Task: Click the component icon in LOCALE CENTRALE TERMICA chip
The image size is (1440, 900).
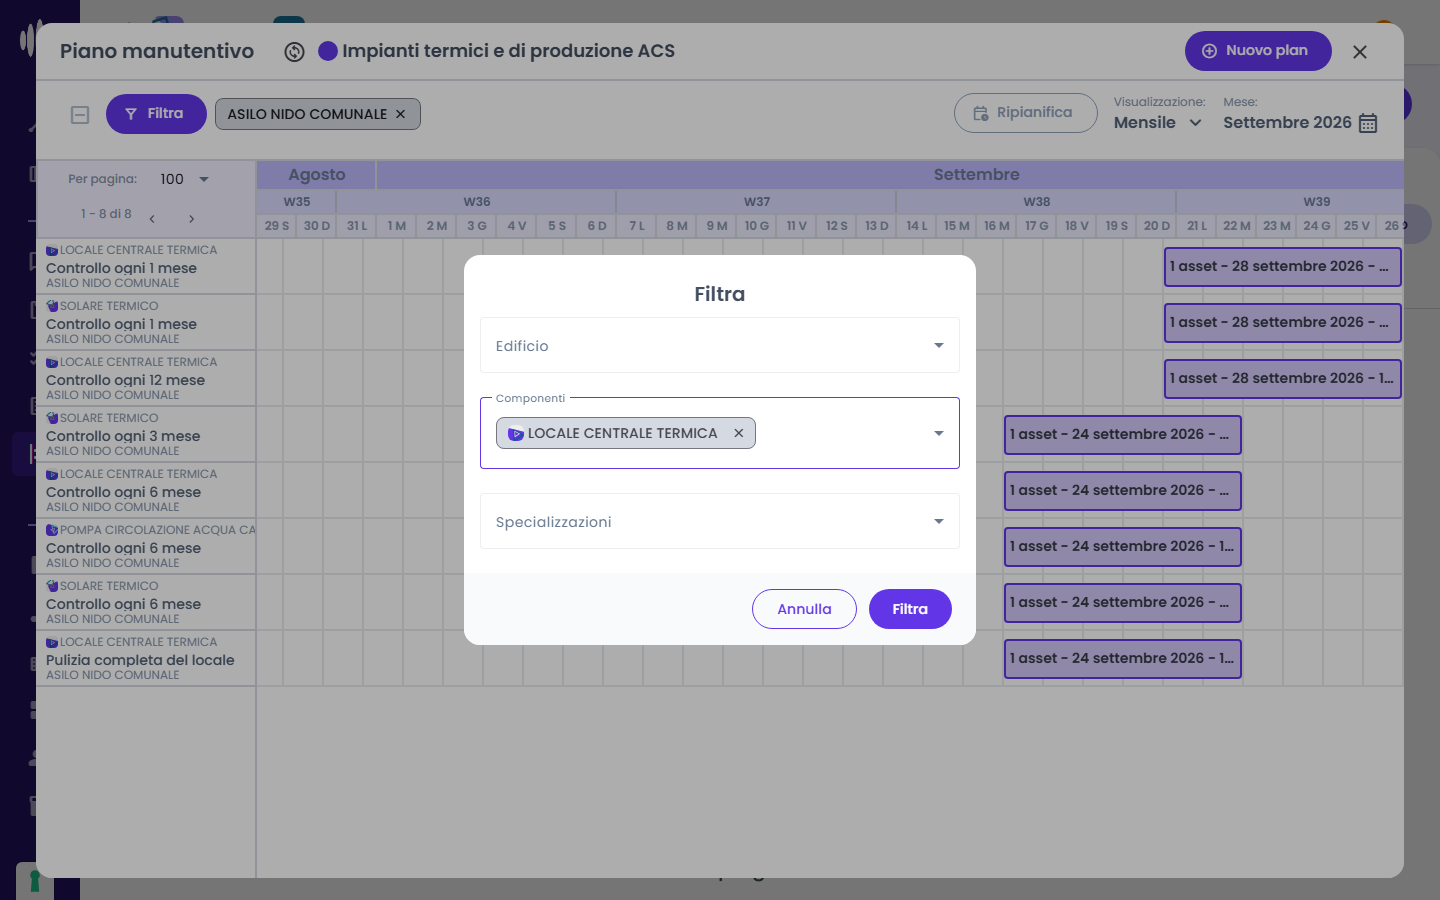Action: coord(516,434)
